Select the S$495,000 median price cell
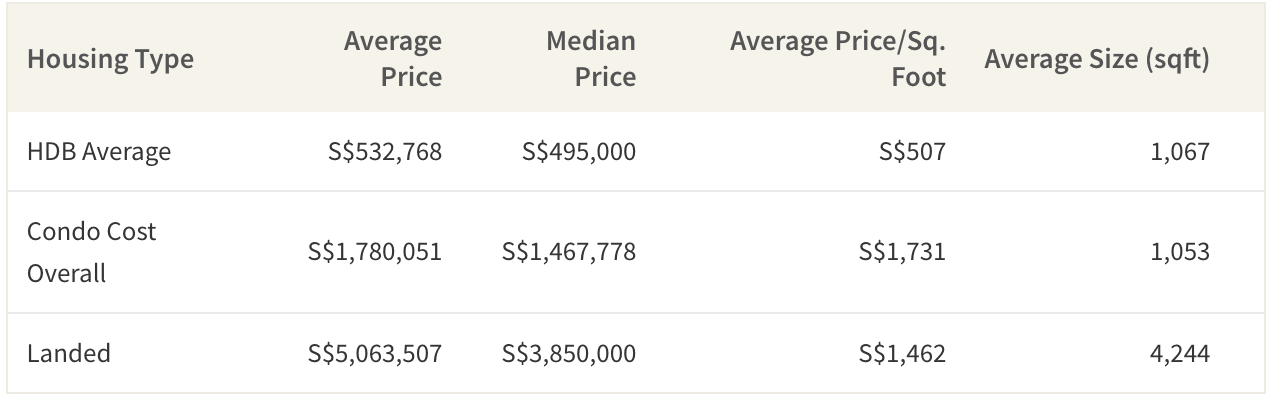Screen dimensions: 1270x394 point(579,151)
